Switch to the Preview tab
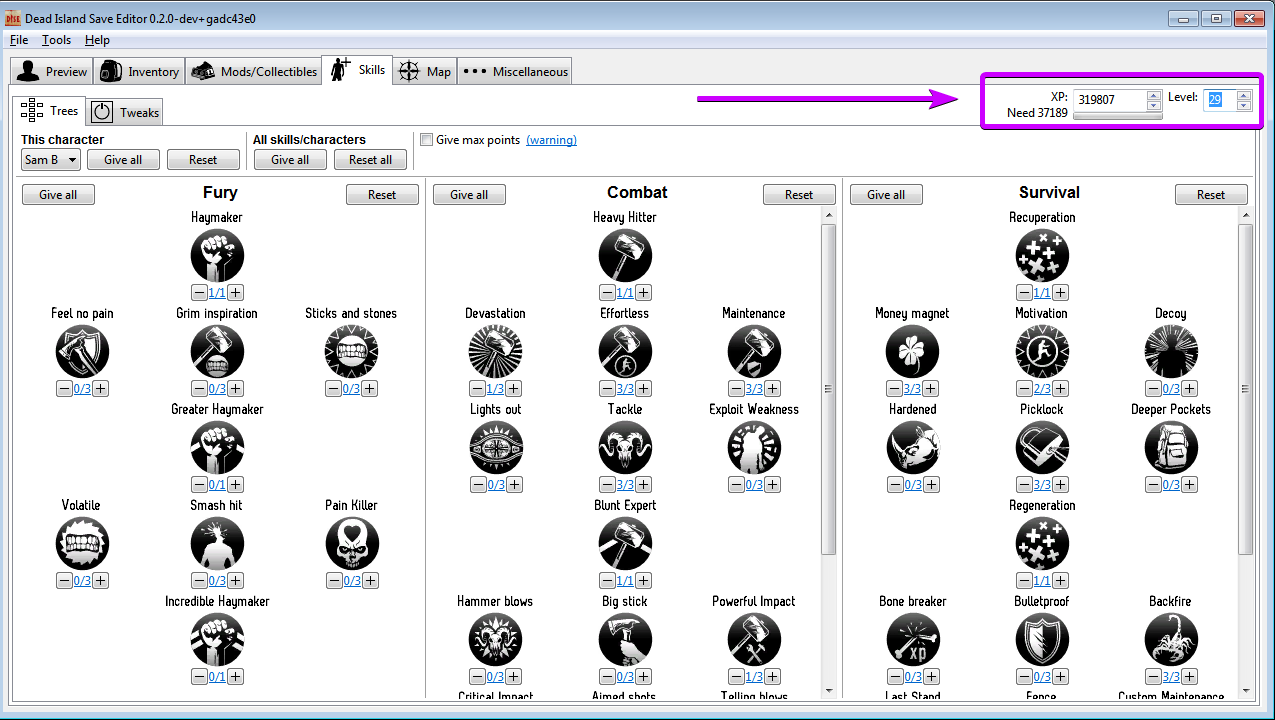 click(x=52, y=71)
